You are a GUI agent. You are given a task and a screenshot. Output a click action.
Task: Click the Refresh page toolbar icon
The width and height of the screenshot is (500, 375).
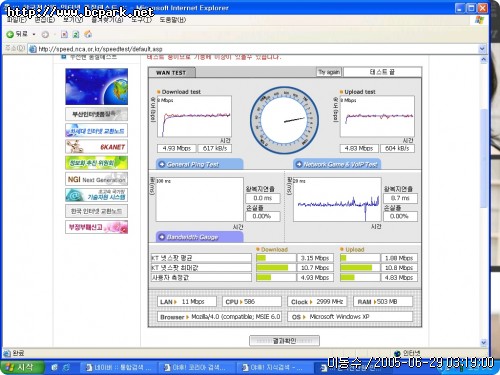tap(76, 34)
